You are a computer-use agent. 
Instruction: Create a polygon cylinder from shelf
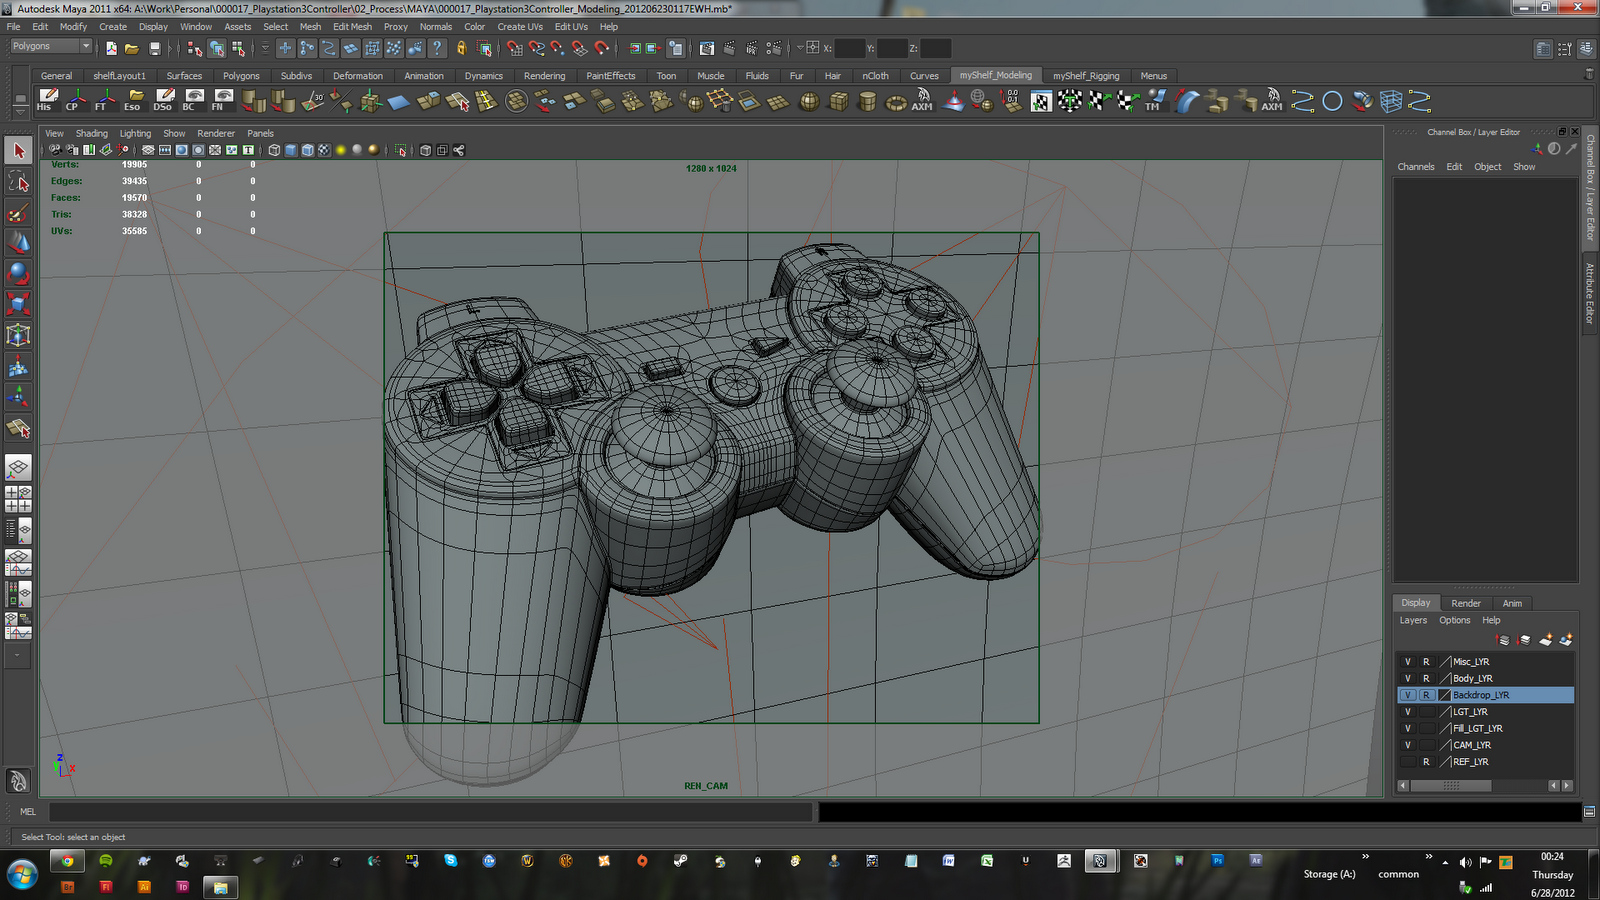(x=867, y=101)
